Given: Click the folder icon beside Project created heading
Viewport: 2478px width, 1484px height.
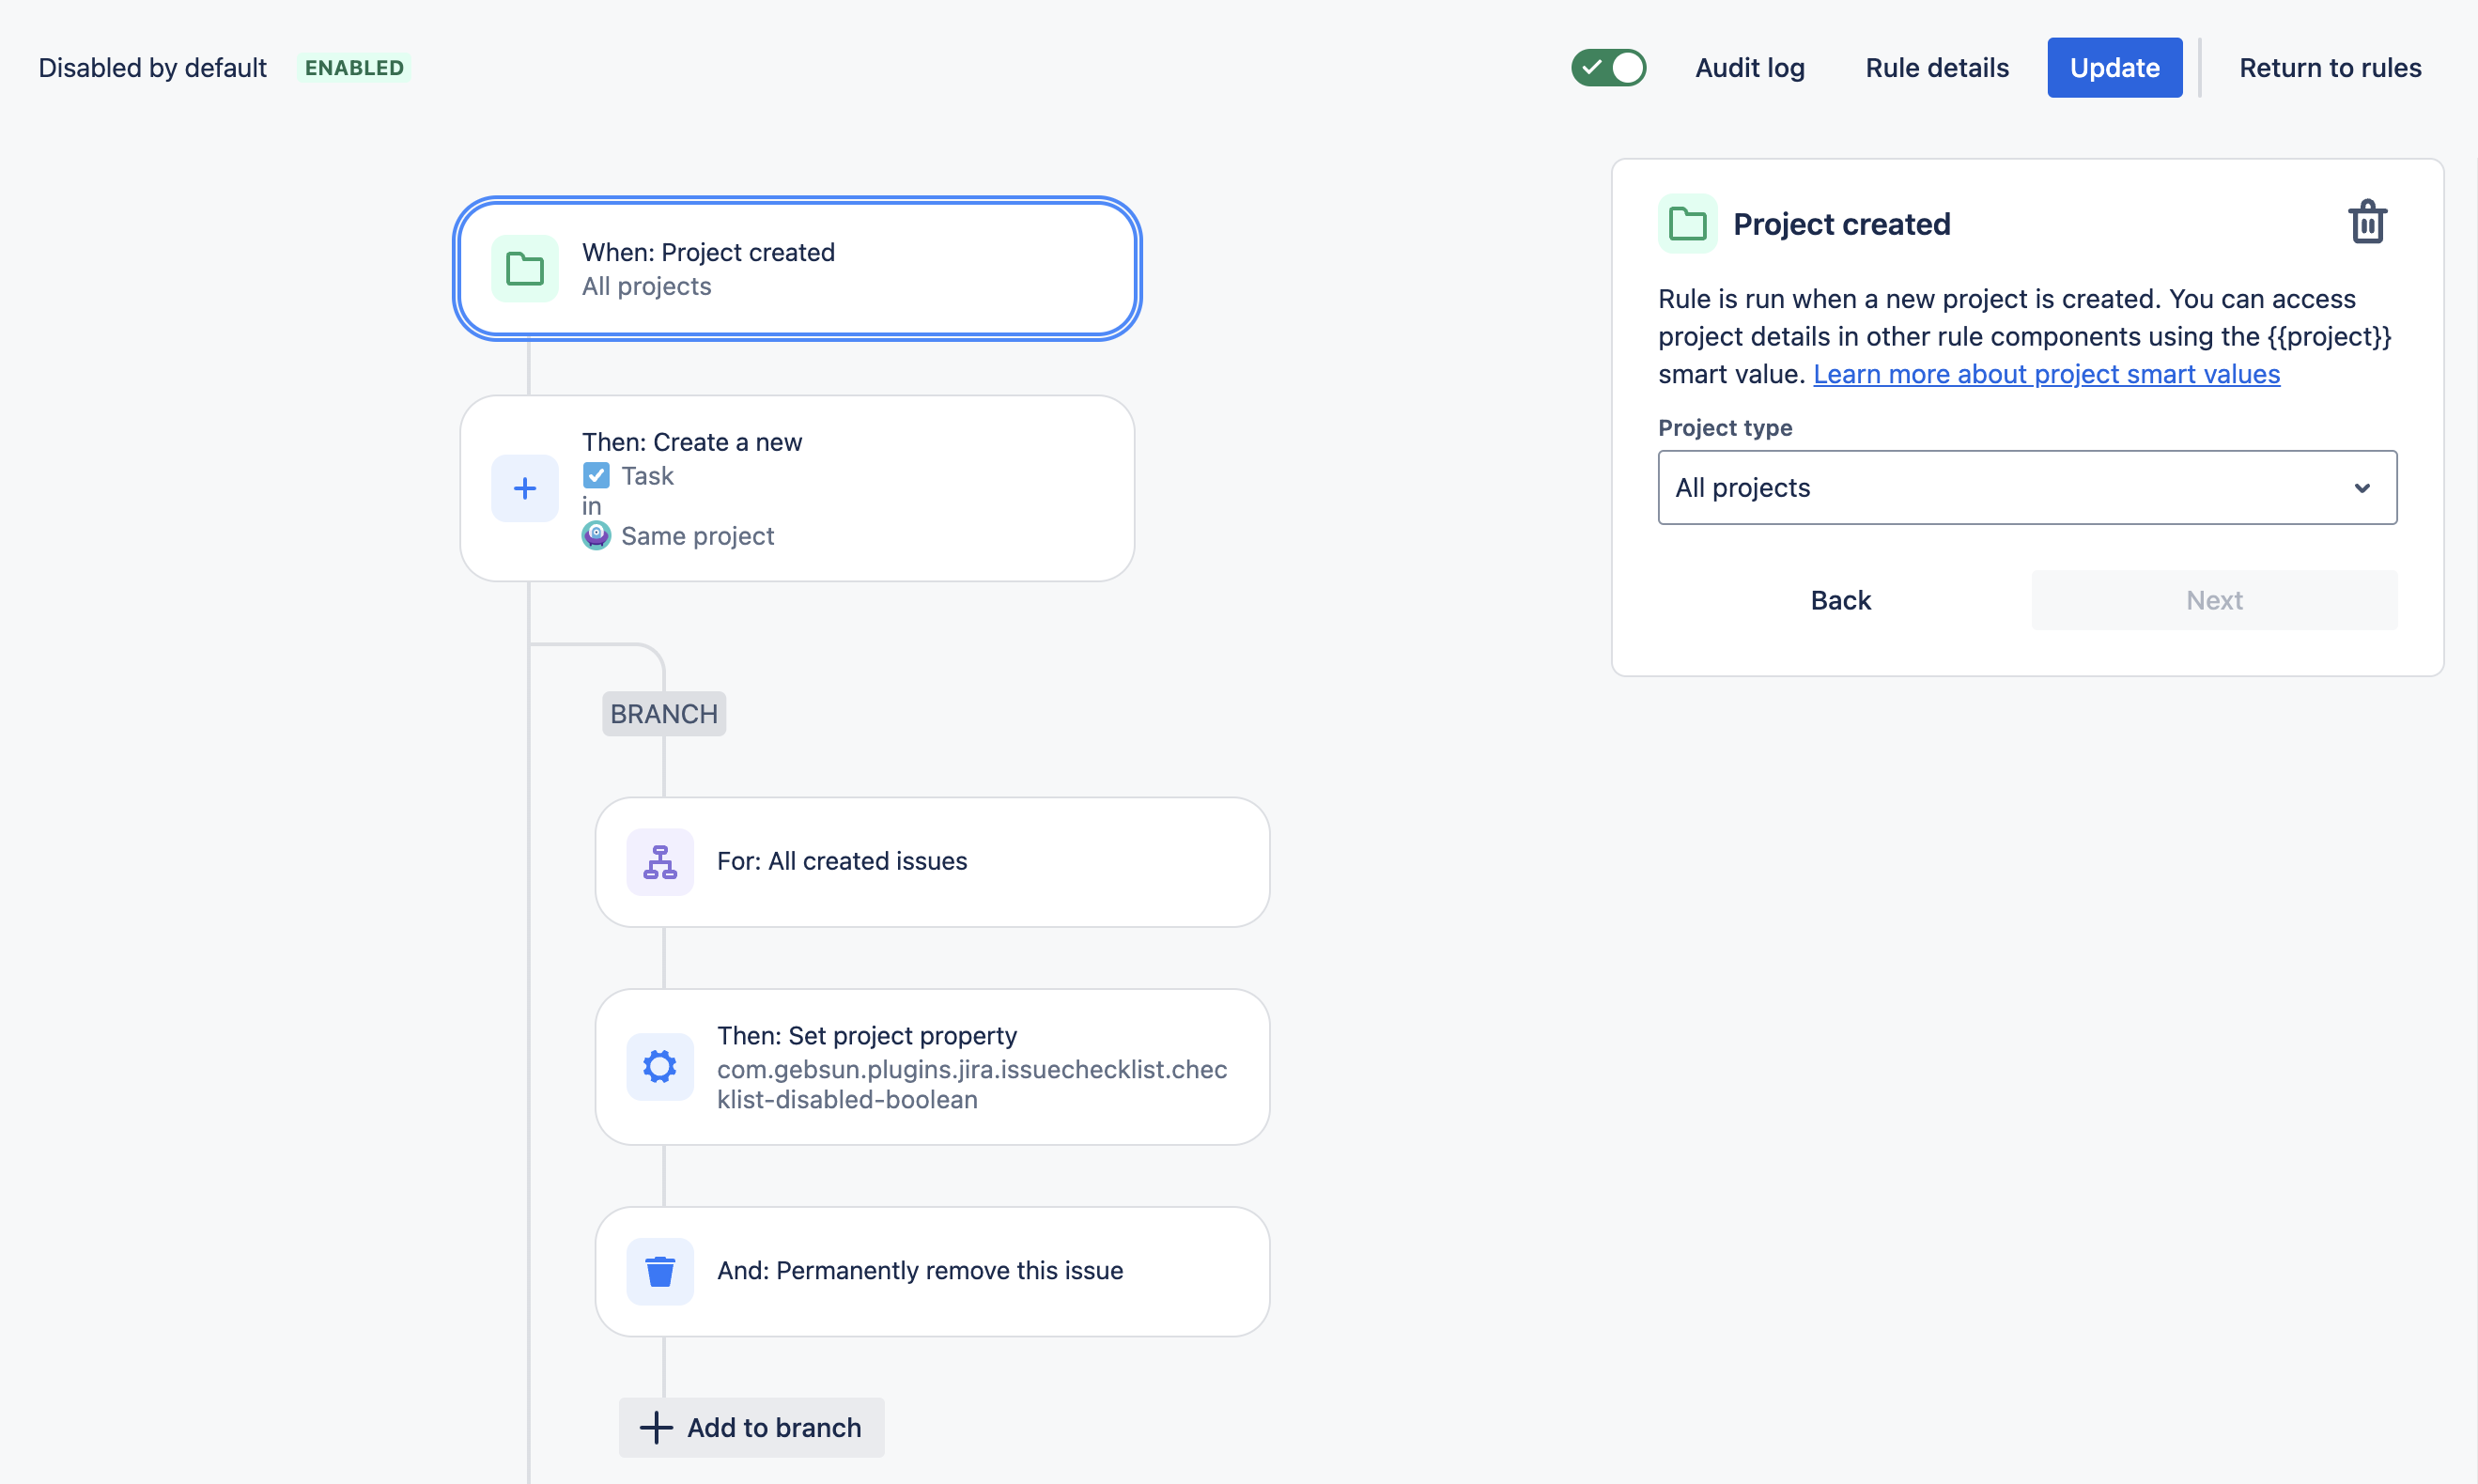Looking at the screenshot, I should point(1687,224).
